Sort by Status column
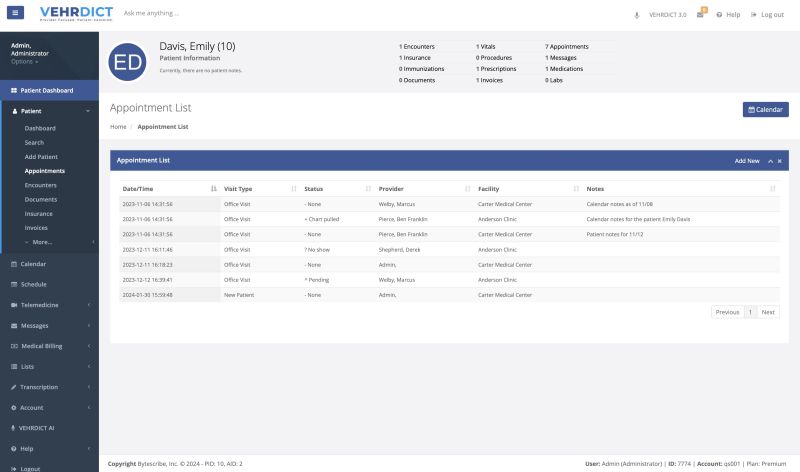This screenshot has height=472, width=800. (x=338, y=189)
